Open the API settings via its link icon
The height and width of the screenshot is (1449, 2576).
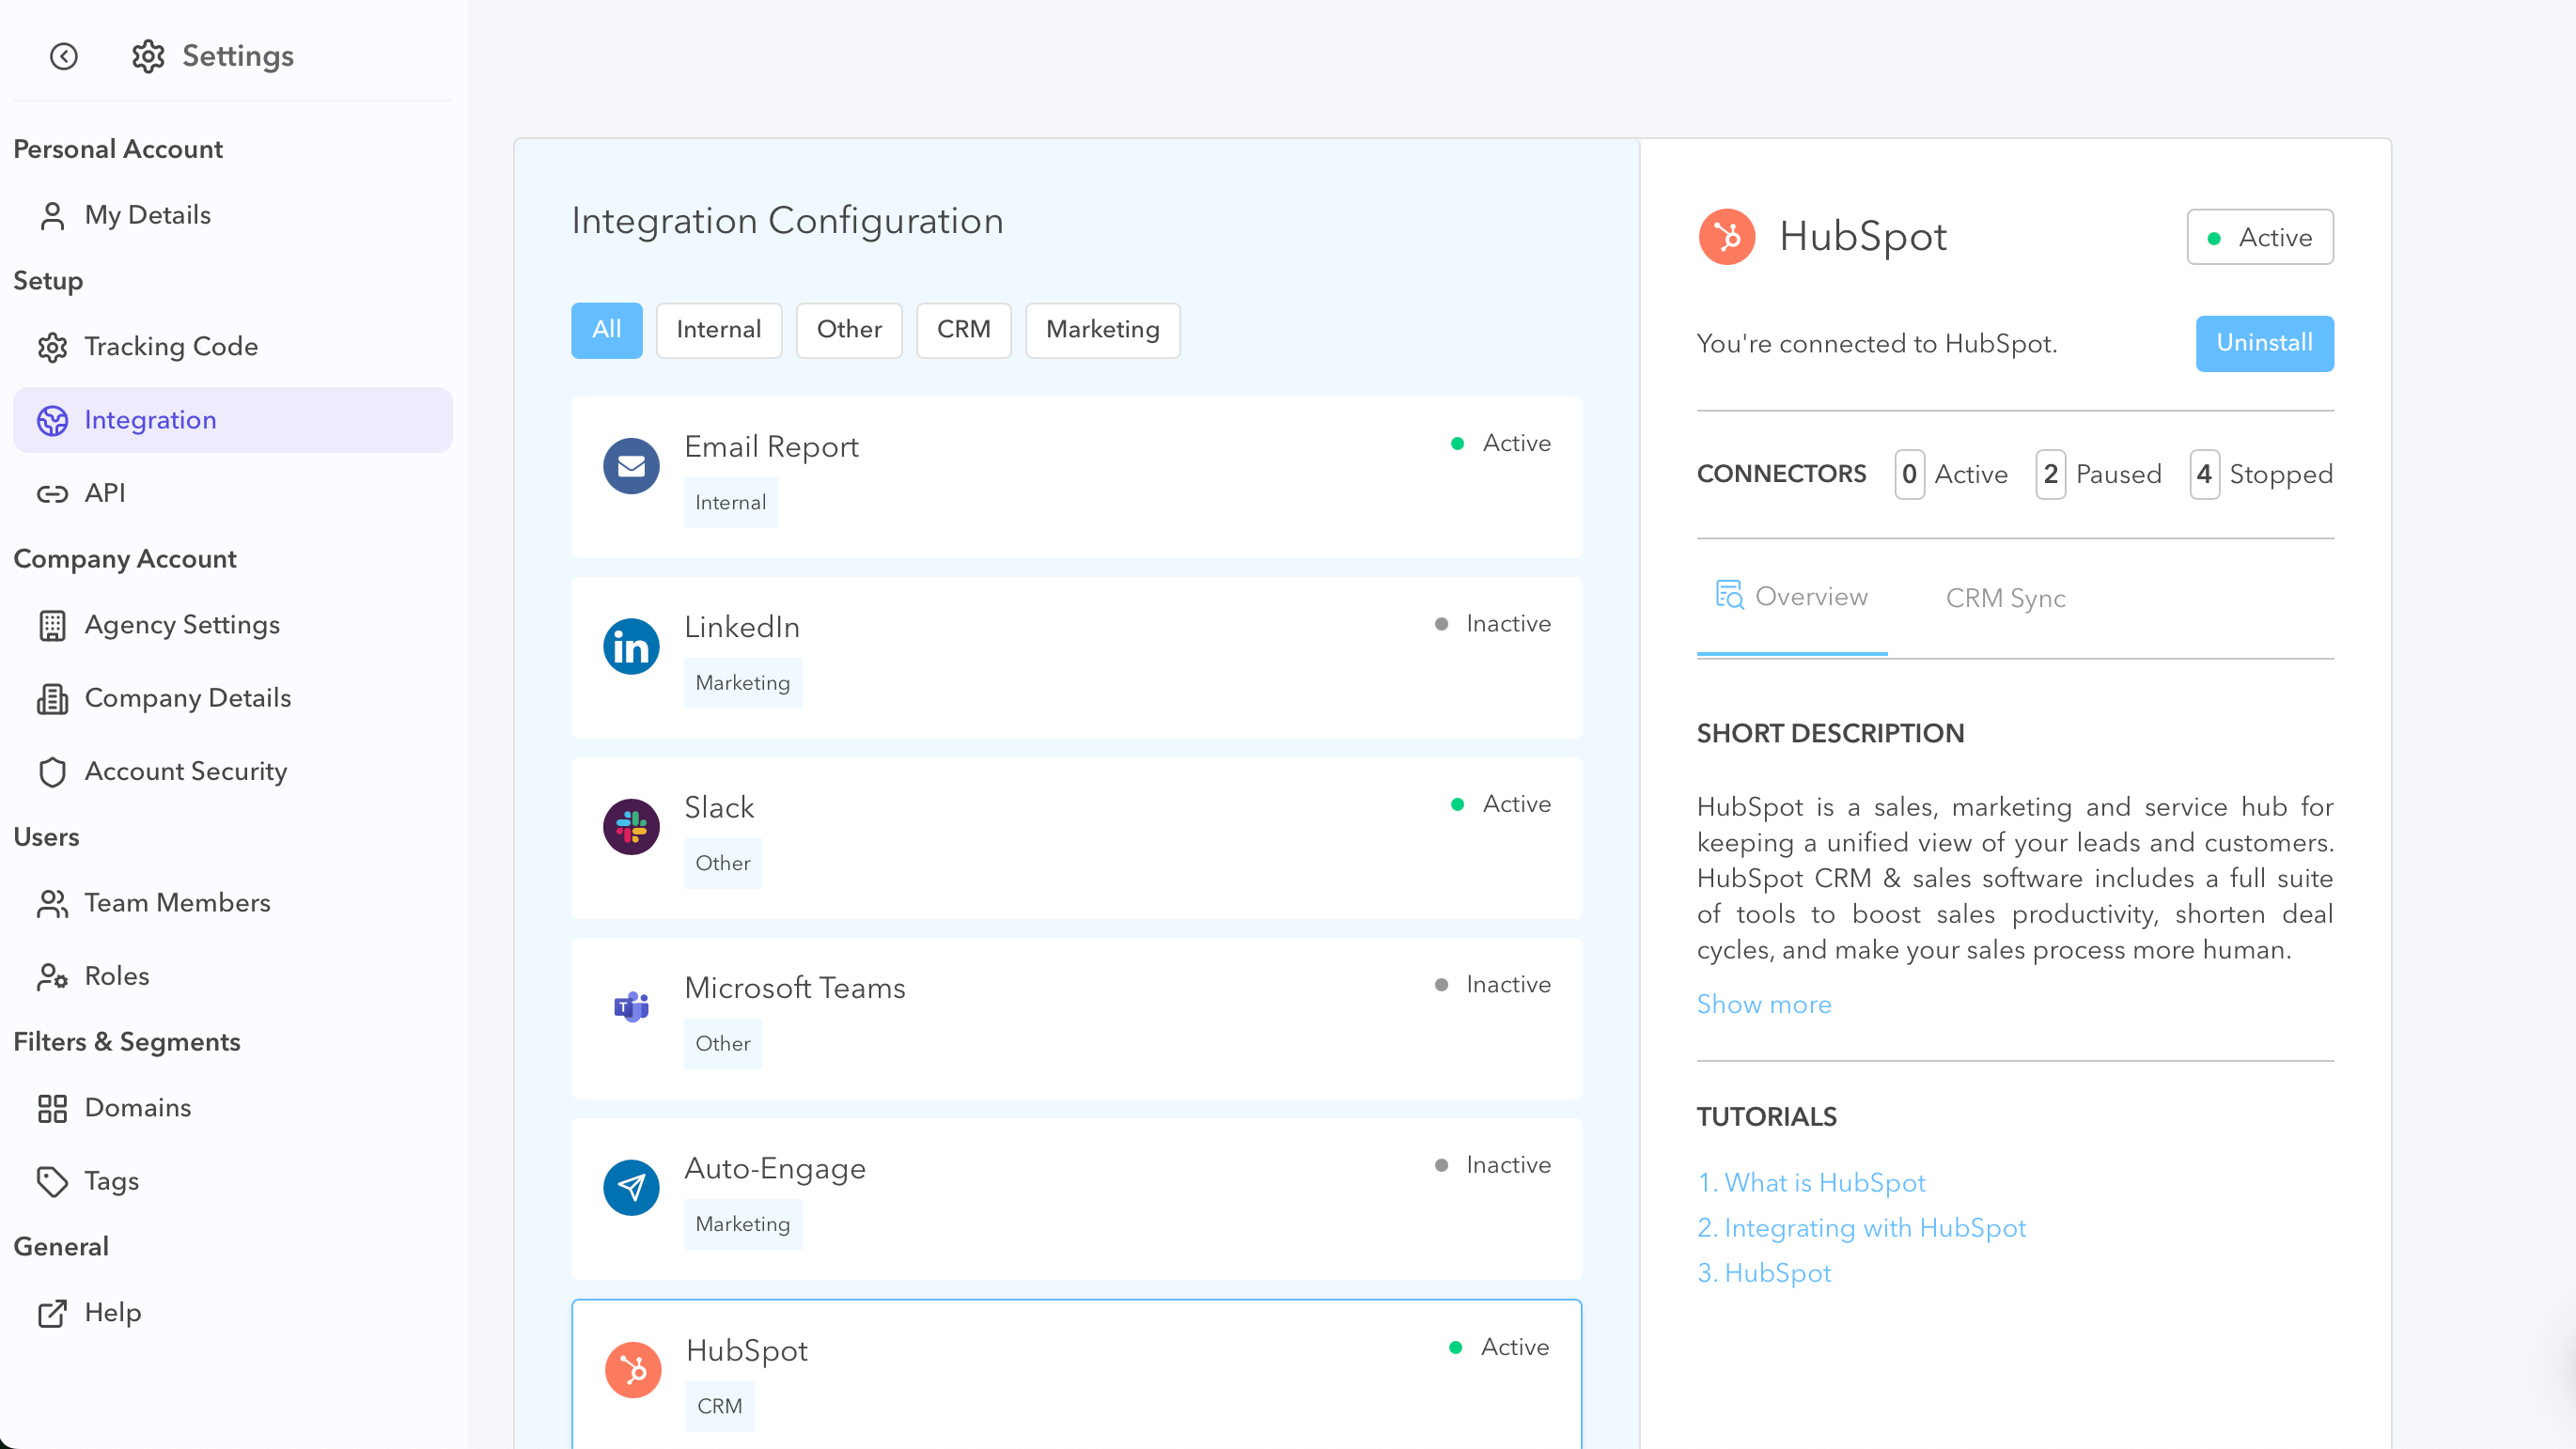[53, 493]
